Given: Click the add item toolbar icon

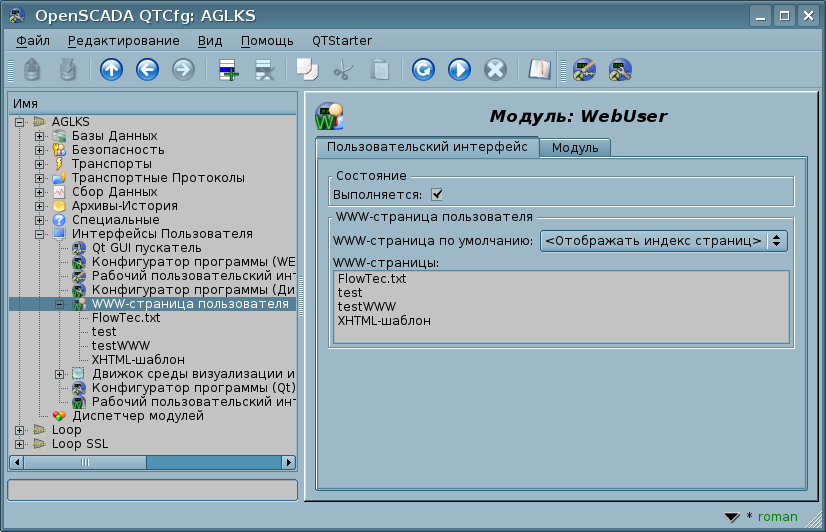Looking at the screenshot, I should 229,70.
